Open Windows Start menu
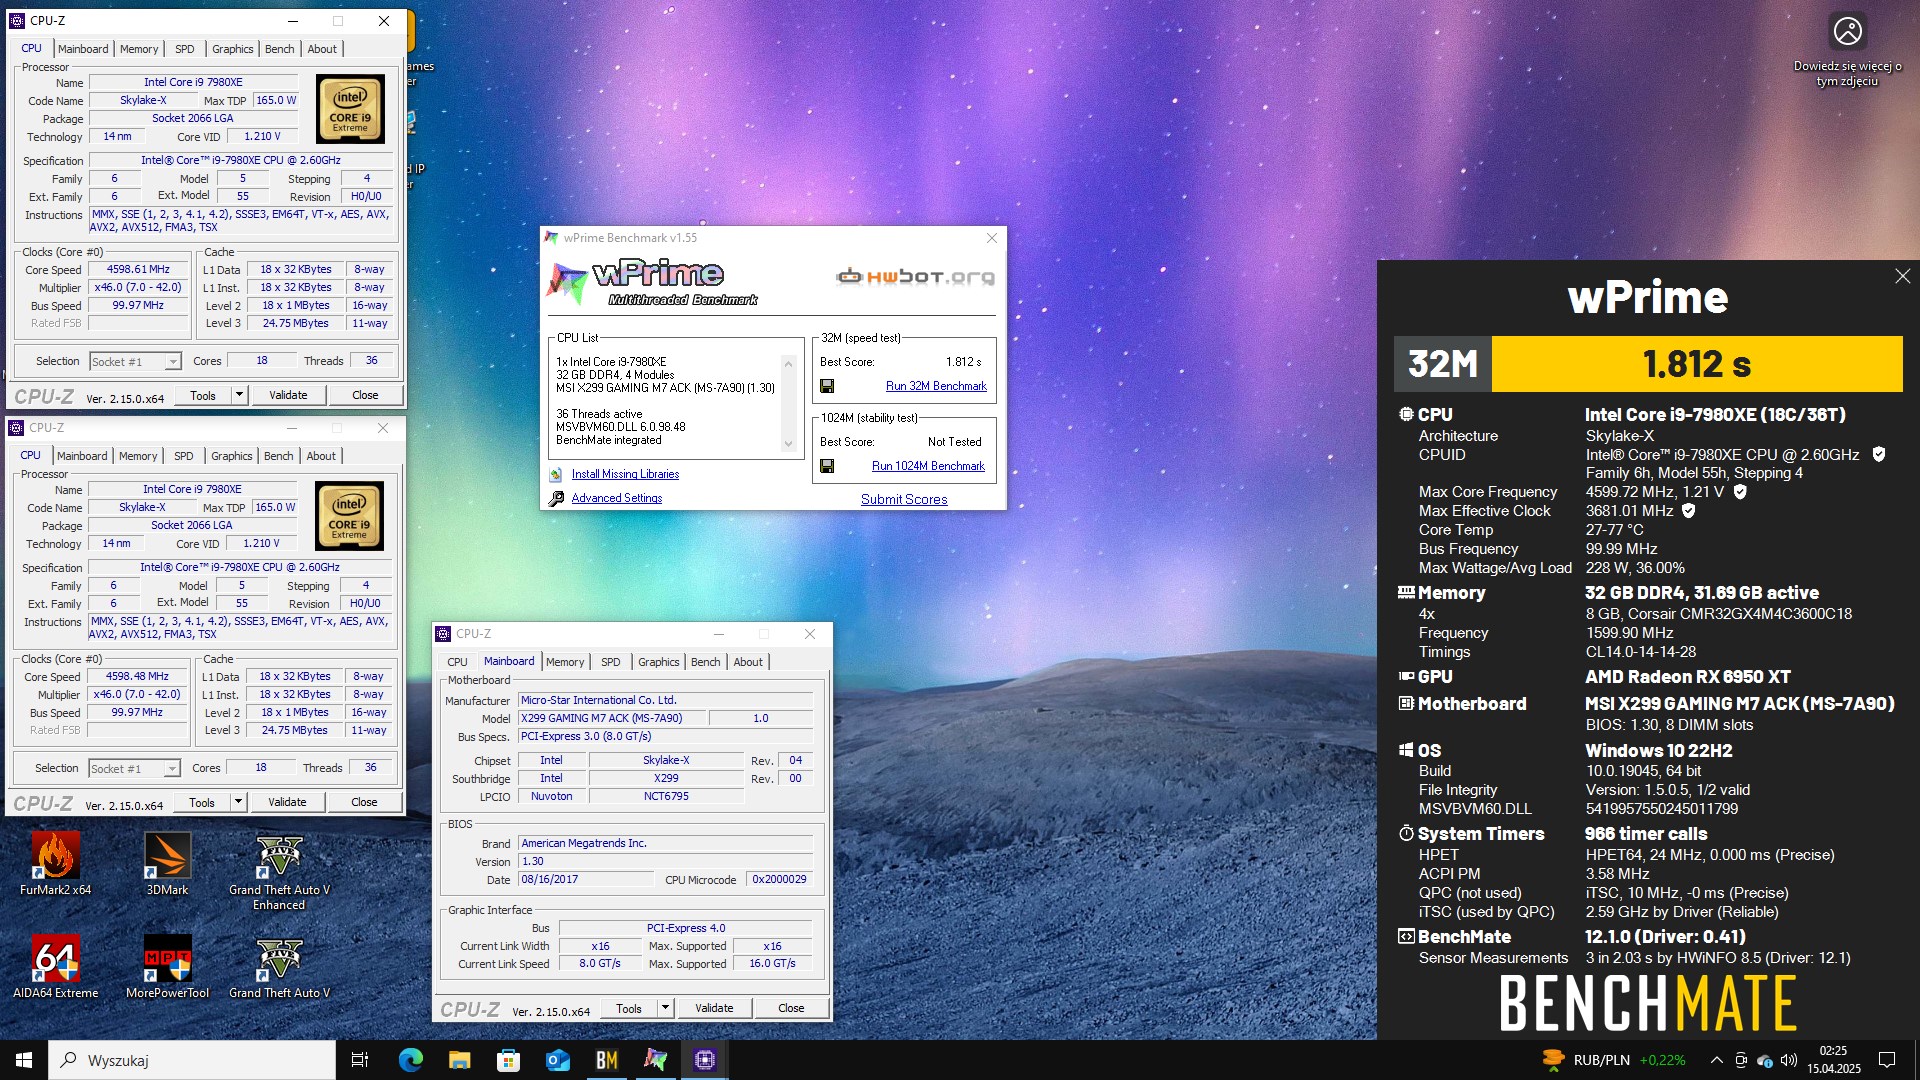The image size is (1920, 1080). [x=24, y=1060]
